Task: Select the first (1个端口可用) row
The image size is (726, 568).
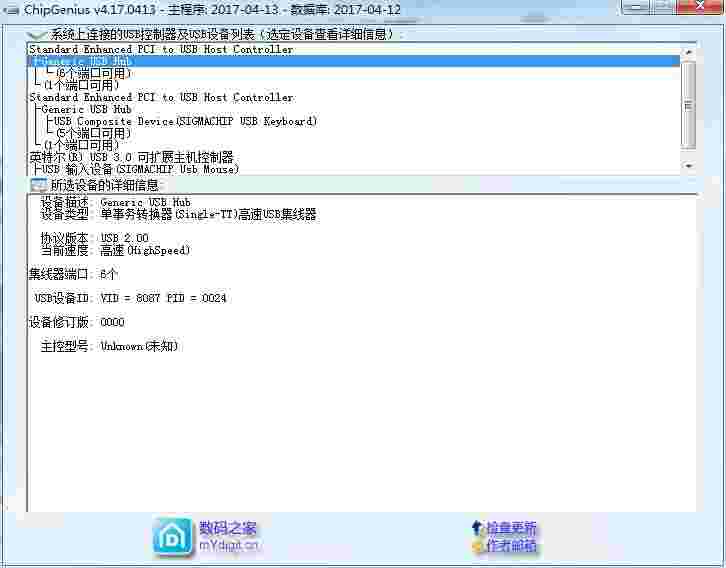Action: pyautogui.click(x=81, y=85)
